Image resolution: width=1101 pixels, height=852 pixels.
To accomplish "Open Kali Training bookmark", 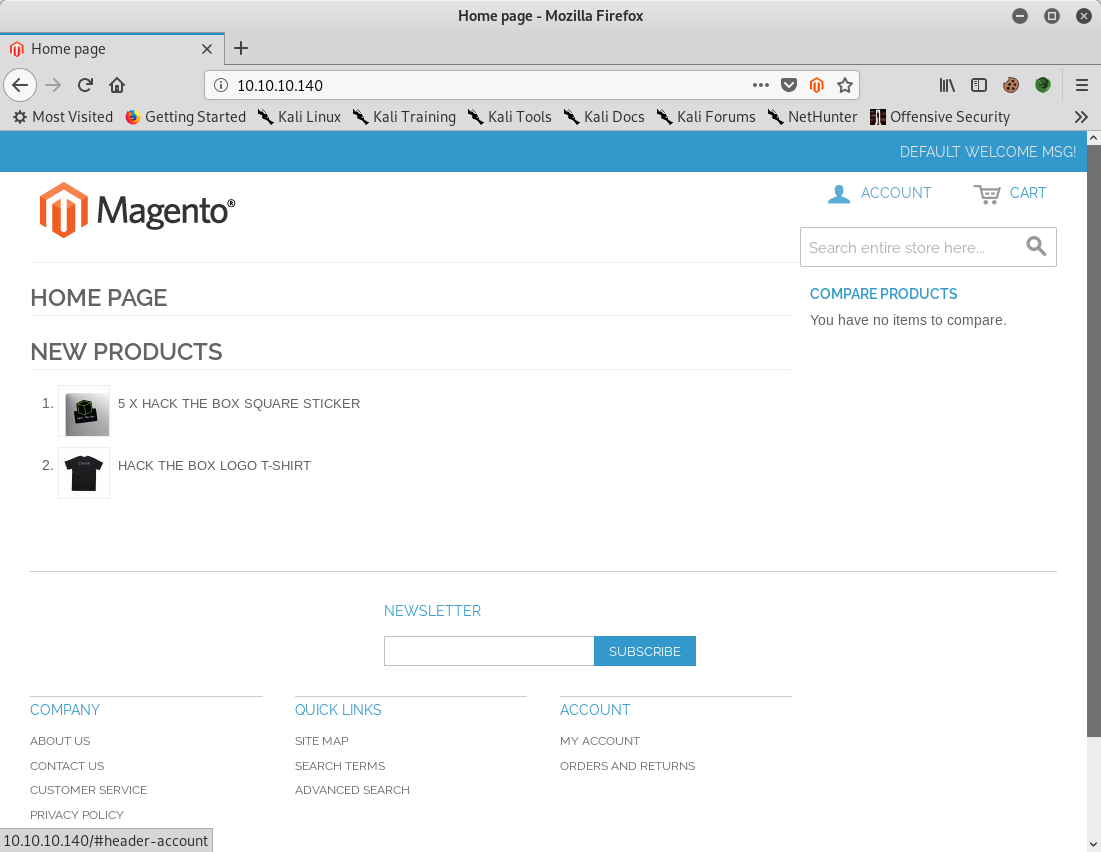I will coord(404,117).
